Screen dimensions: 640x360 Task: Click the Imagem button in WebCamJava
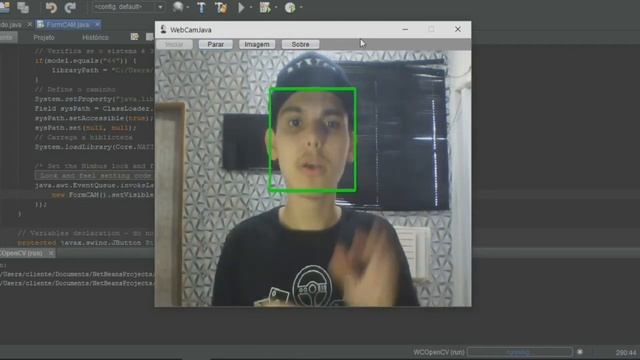click(257, 44)
